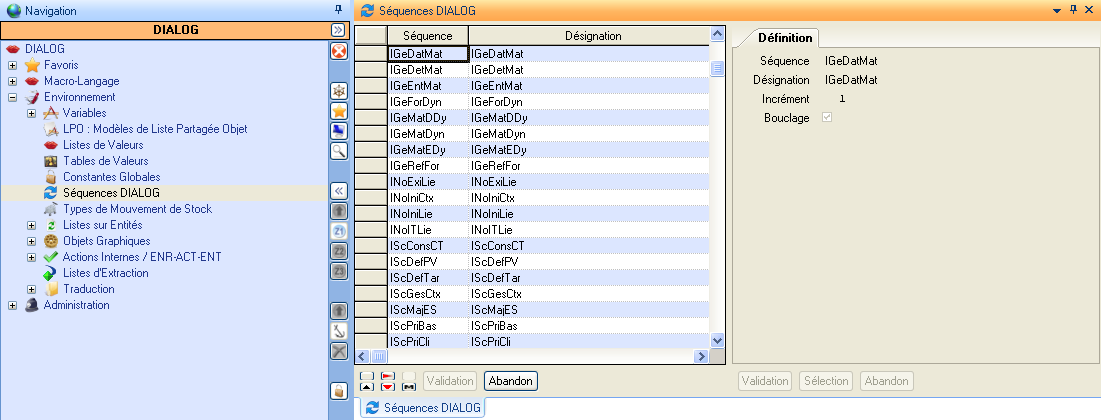The height and width of the screenshot is (420, 1101).
Task: Click Validation button in definition panel
Action: click(x=765, y=381)
